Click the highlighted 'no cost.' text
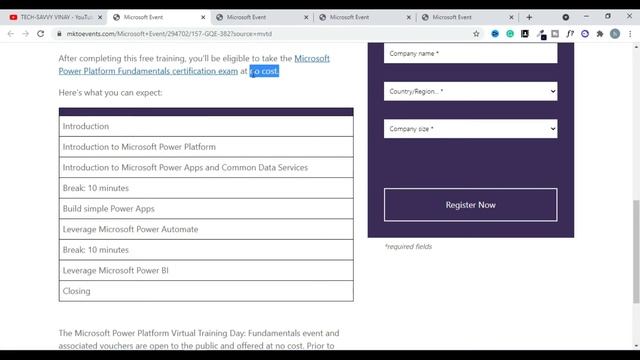The image size is (640, 360). 264,71
